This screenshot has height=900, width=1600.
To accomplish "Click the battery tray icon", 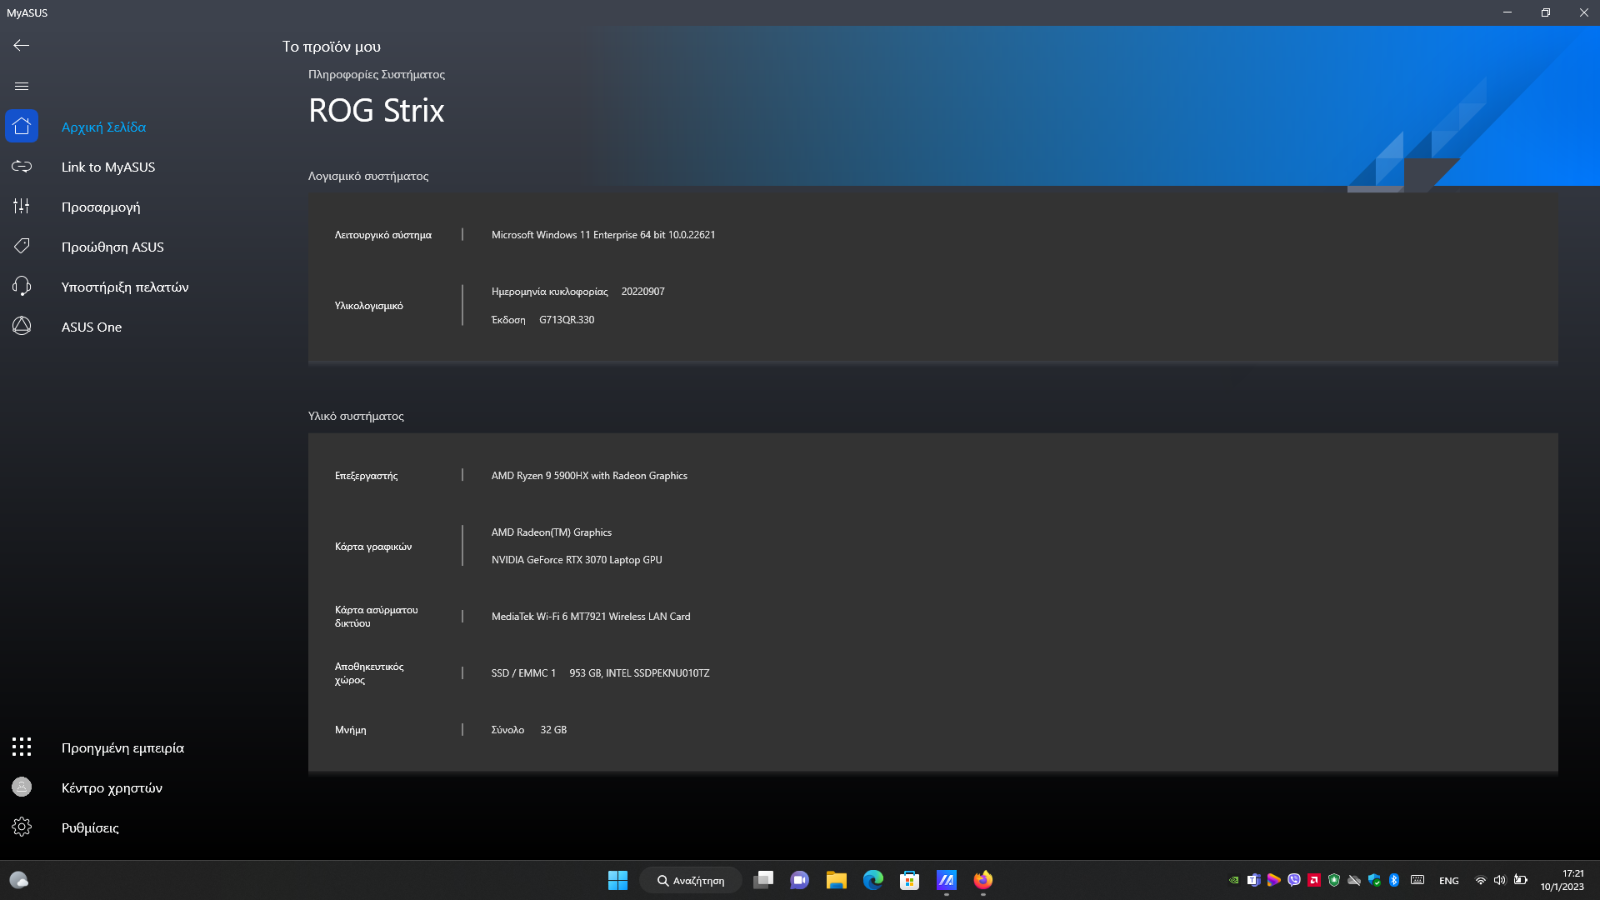I will pos(1521,880).
